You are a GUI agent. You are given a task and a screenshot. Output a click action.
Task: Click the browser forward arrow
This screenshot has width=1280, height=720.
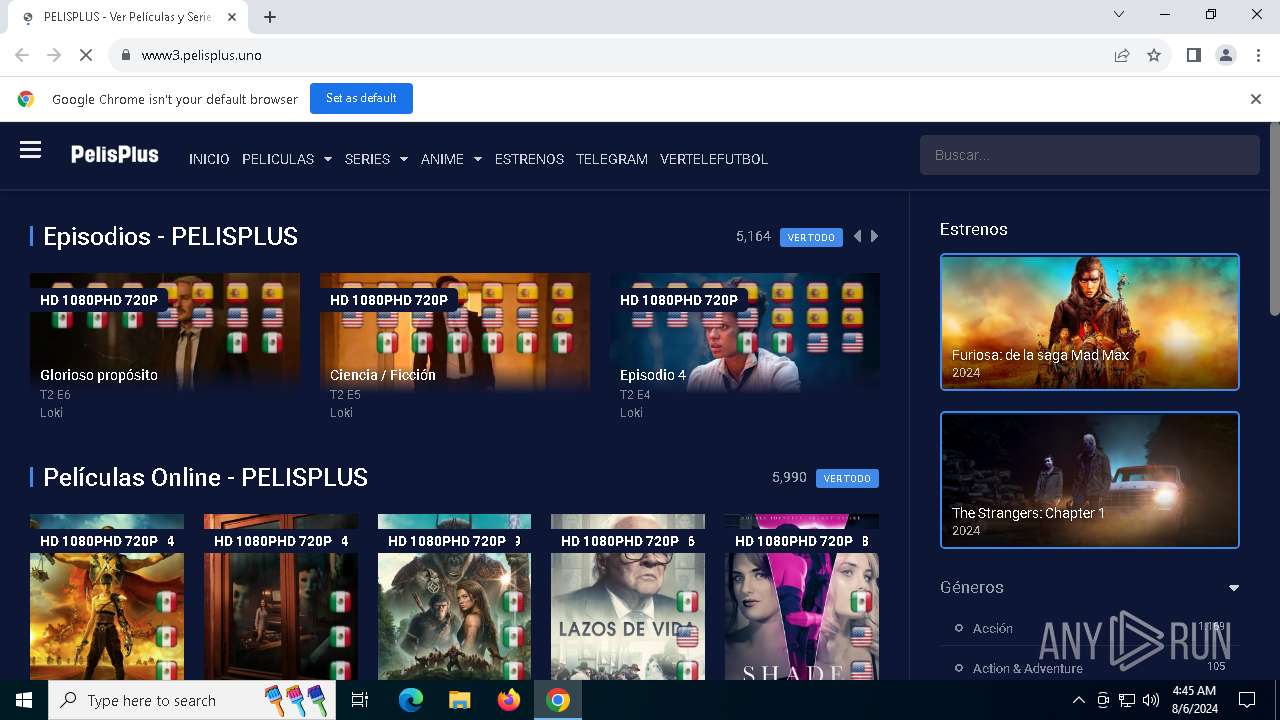[54, 55]
